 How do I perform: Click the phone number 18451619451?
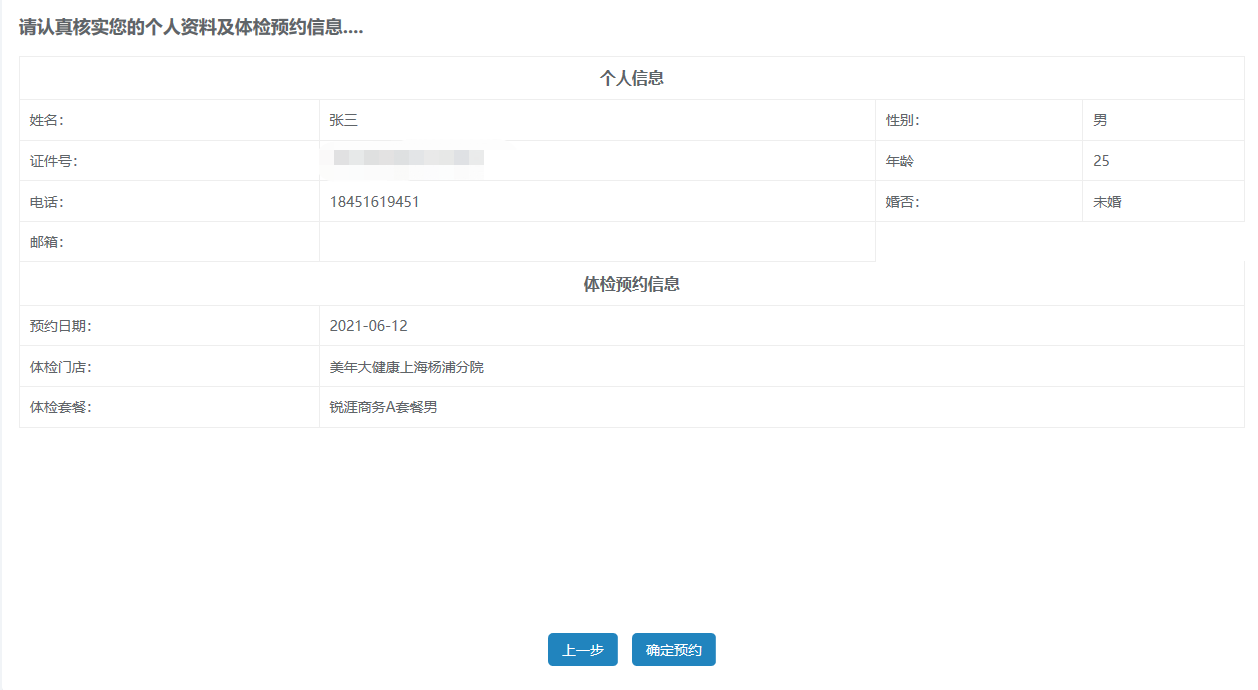click(x=374, y=202)
